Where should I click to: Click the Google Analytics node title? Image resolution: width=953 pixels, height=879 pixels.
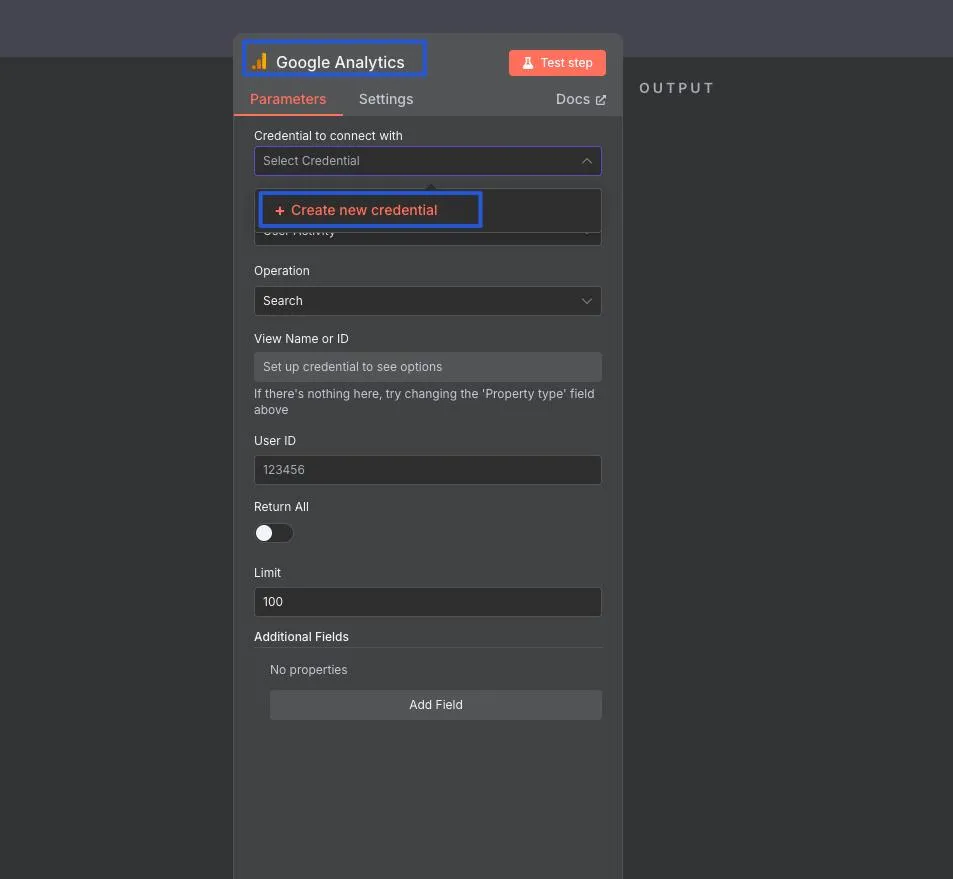click(x=340, y=62)
